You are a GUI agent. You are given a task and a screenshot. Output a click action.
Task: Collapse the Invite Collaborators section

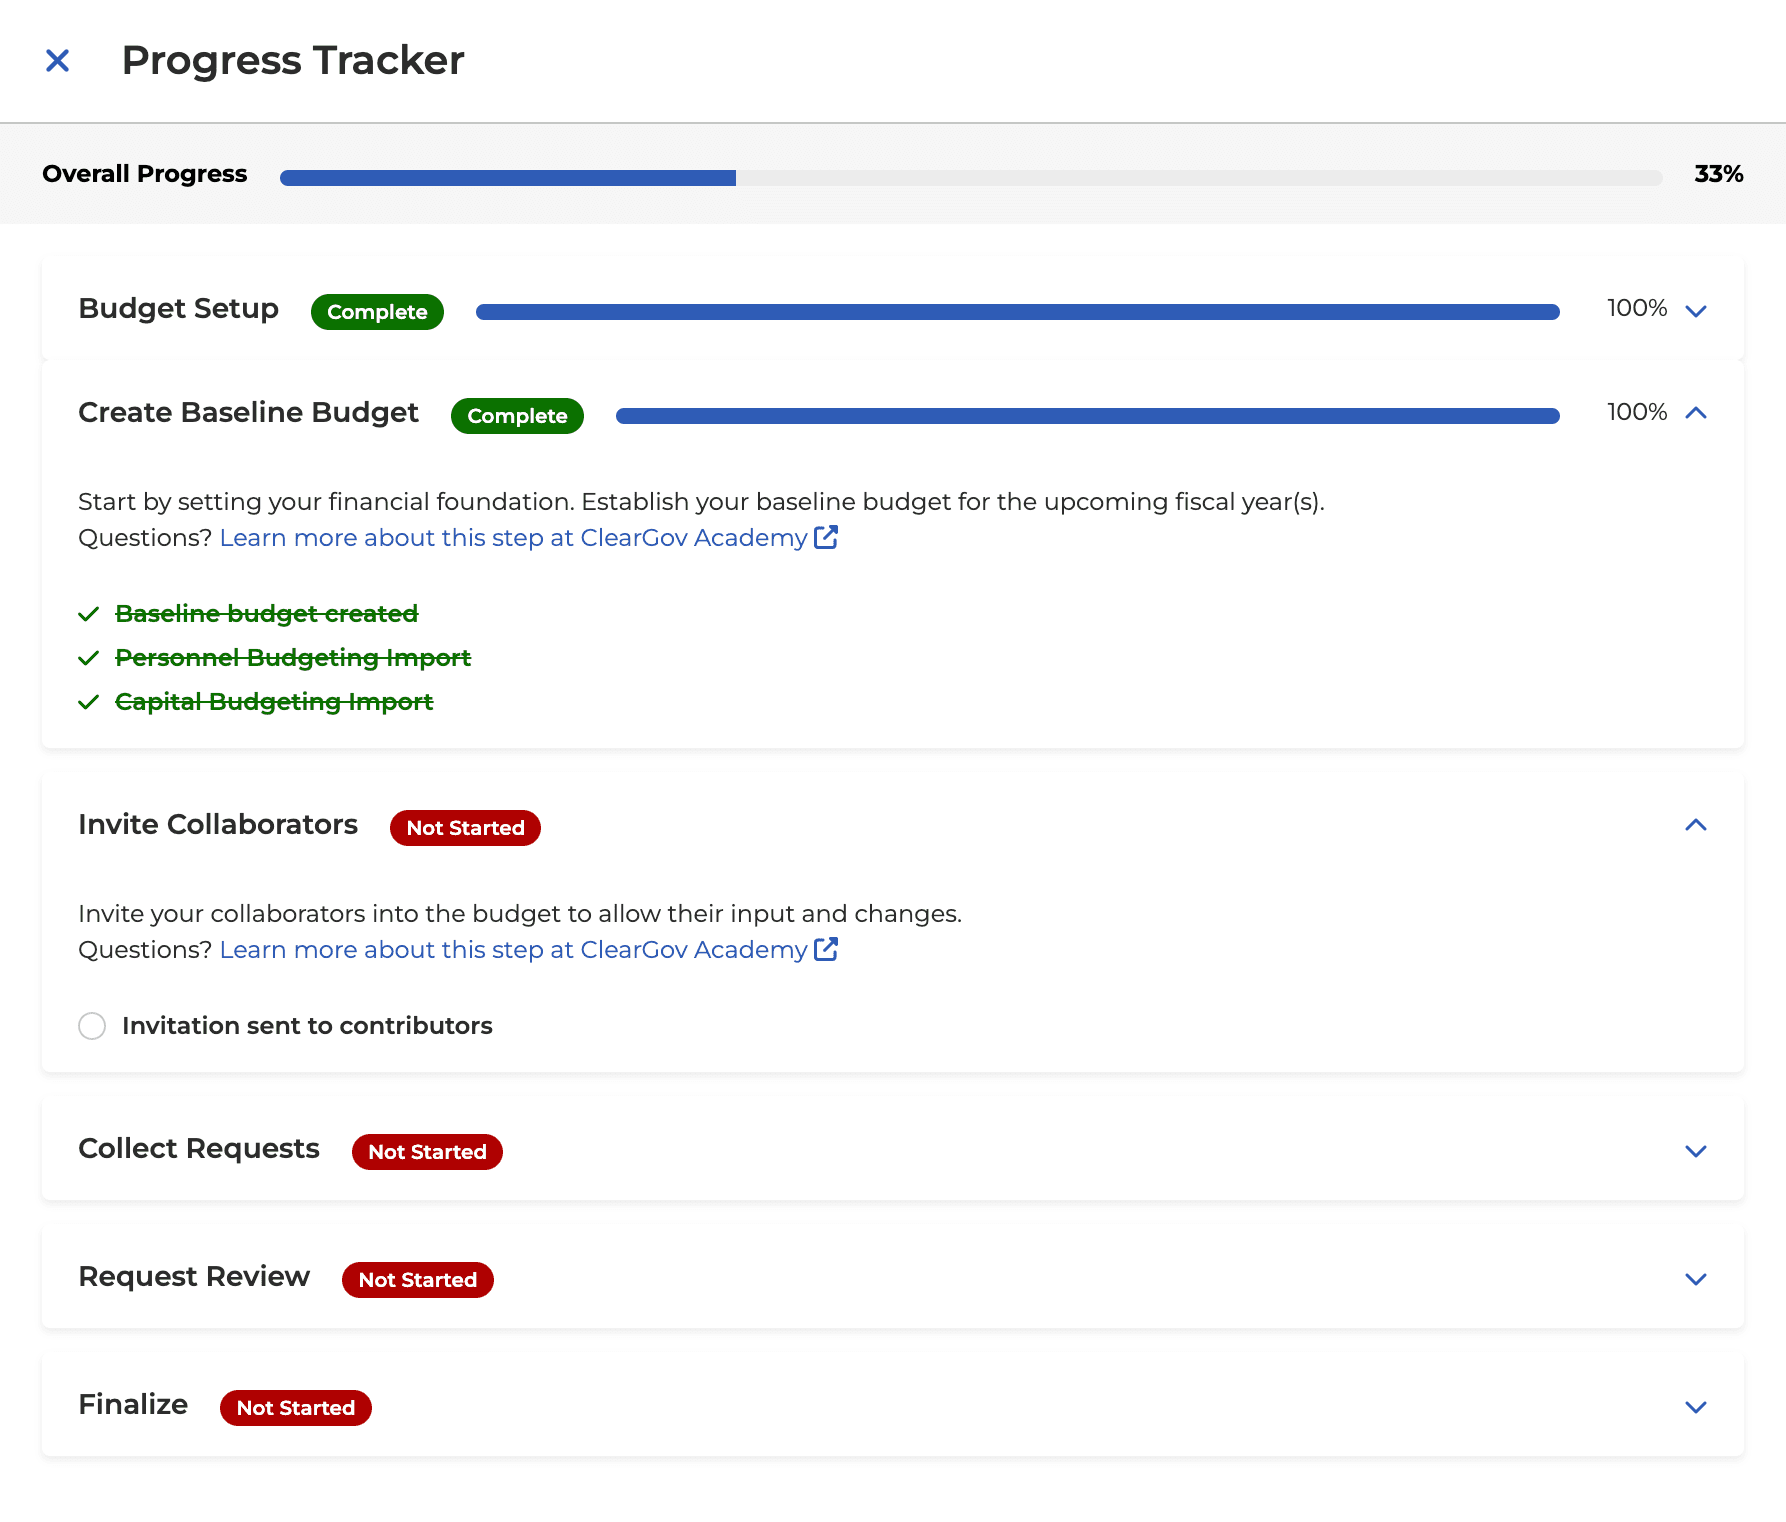click(x=1697, y=825)
